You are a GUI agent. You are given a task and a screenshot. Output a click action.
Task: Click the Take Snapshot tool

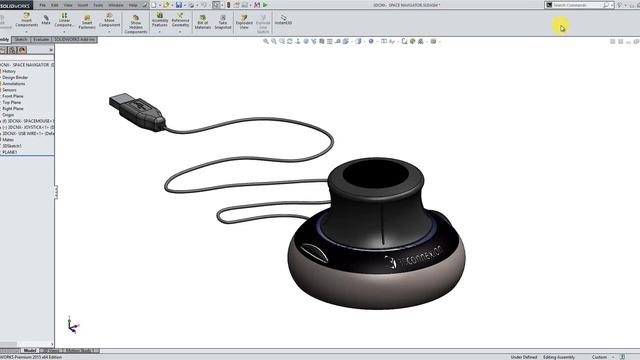point(223,22)
